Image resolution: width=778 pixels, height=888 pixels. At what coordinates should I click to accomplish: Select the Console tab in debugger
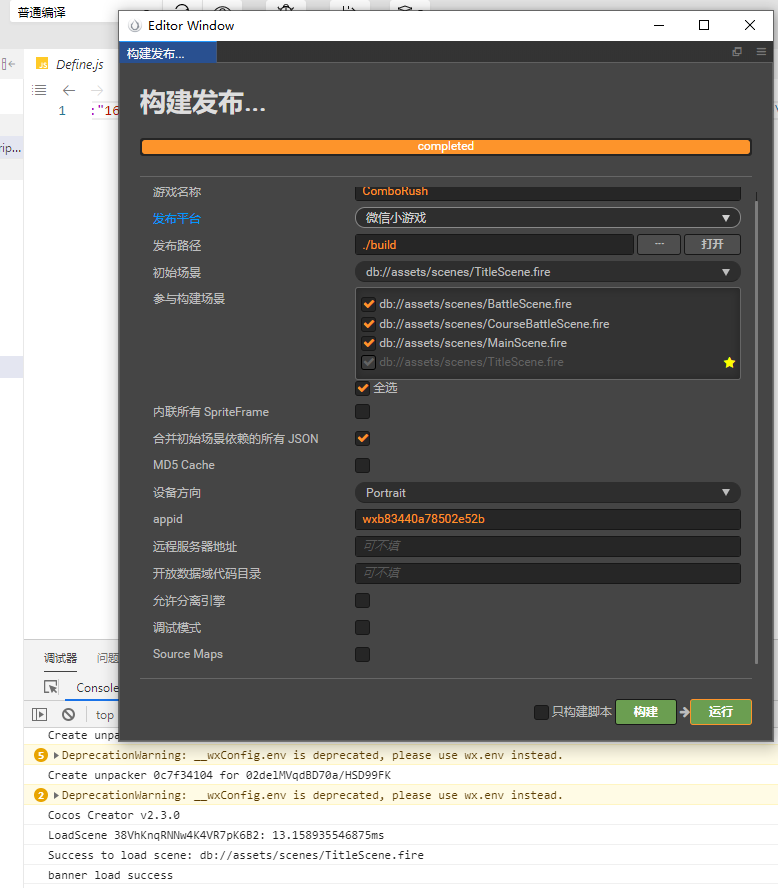97,688
